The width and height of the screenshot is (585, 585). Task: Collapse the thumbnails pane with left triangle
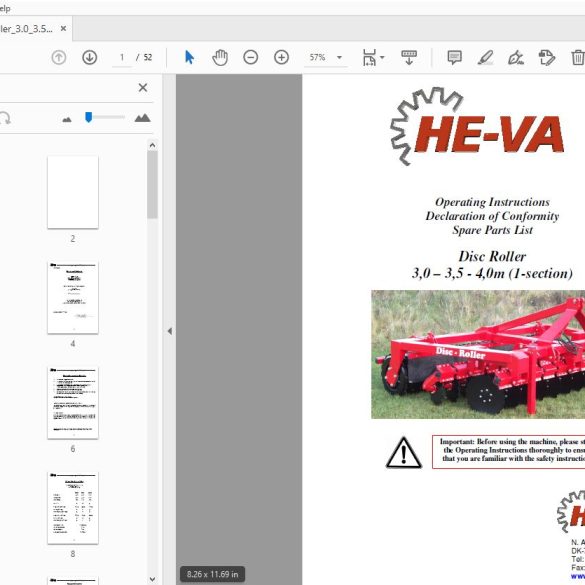pos(170,331)
